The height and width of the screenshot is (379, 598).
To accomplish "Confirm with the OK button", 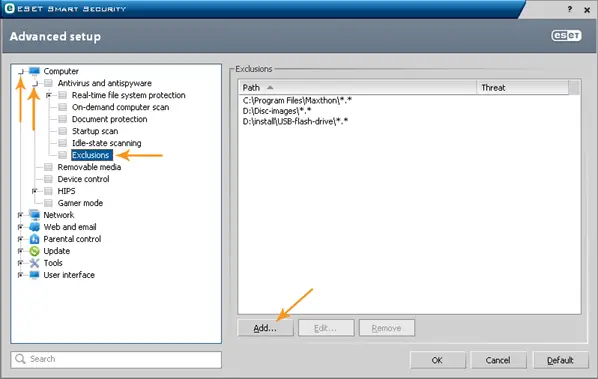I will pyautogui.click(x=437, y=360).
